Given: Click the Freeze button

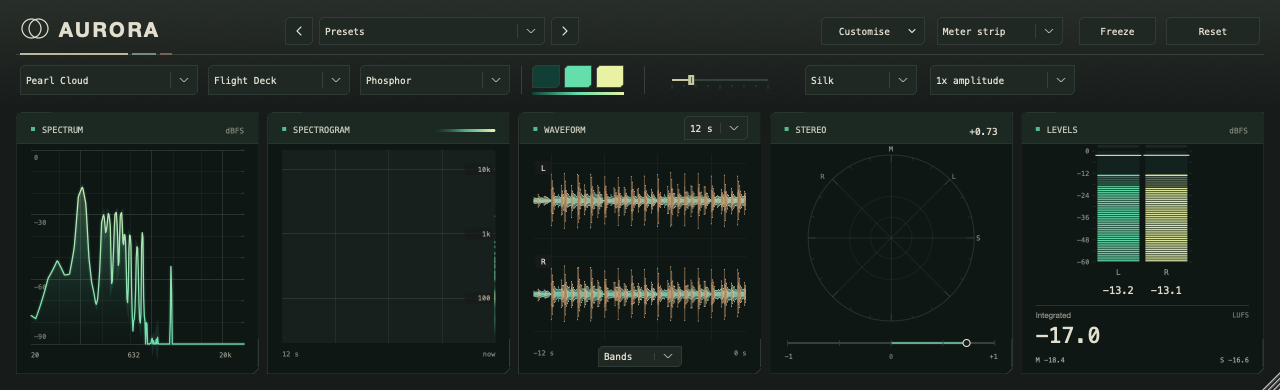Looking at the screenshot, I should pyautogui.click(x=1117, y=31).
